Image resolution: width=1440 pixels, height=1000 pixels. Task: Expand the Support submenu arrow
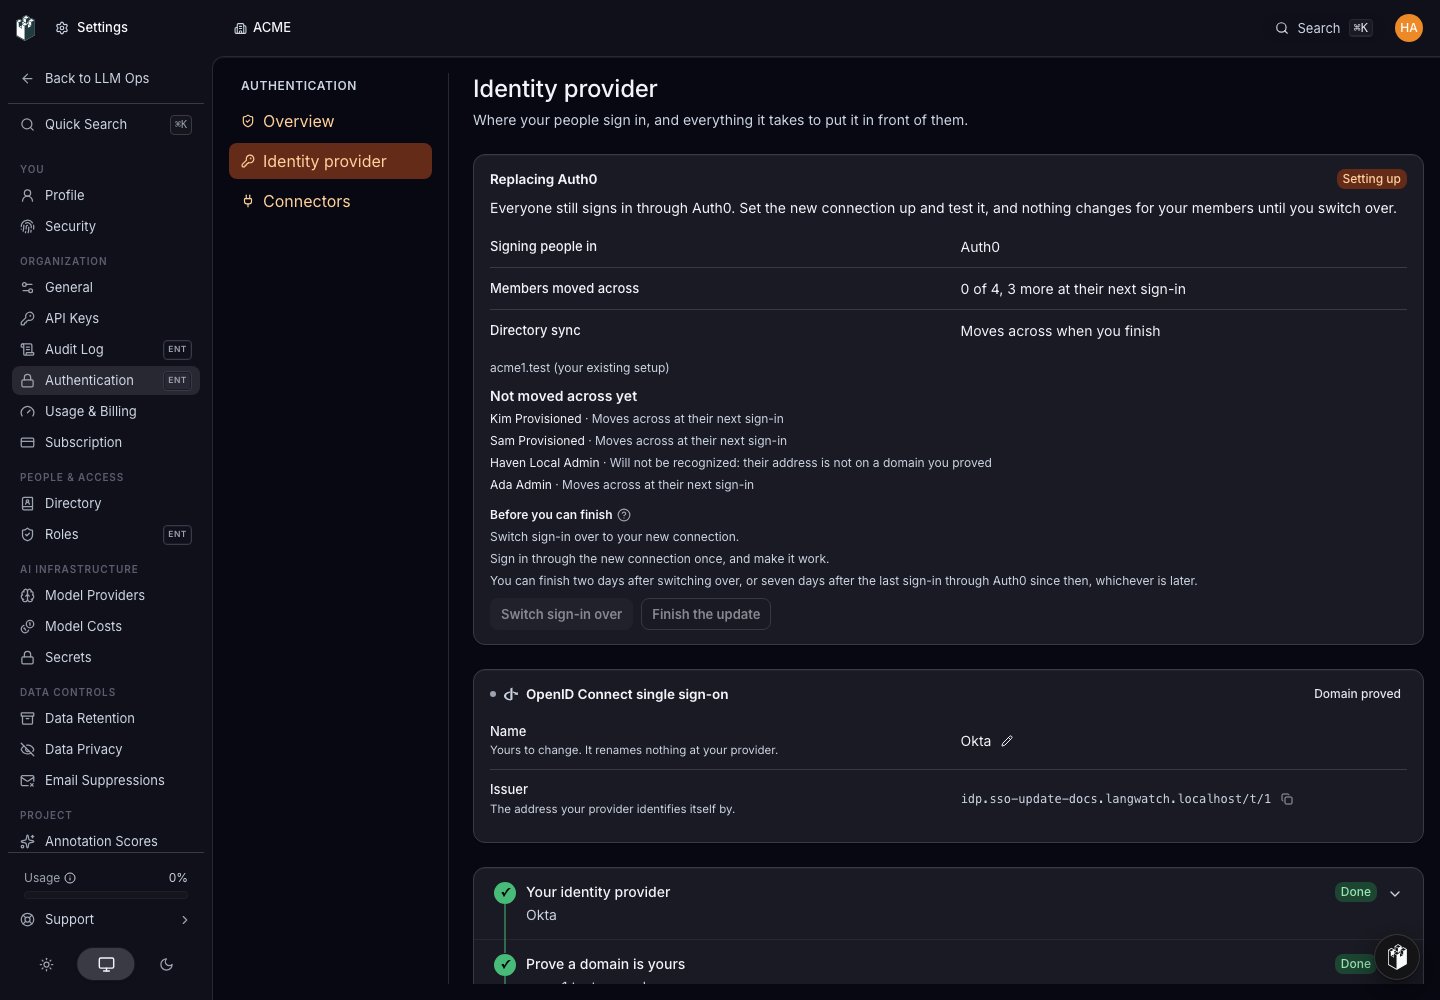click(x=185, y=920)
